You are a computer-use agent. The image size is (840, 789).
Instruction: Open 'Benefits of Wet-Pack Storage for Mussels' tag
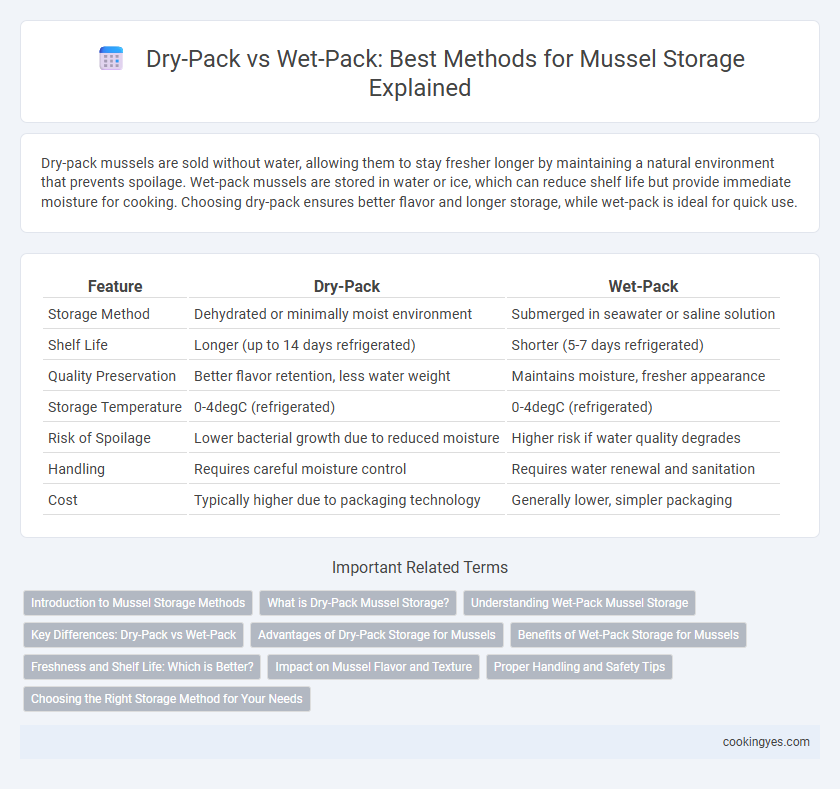pyautogui.click(x=628, y=635)
